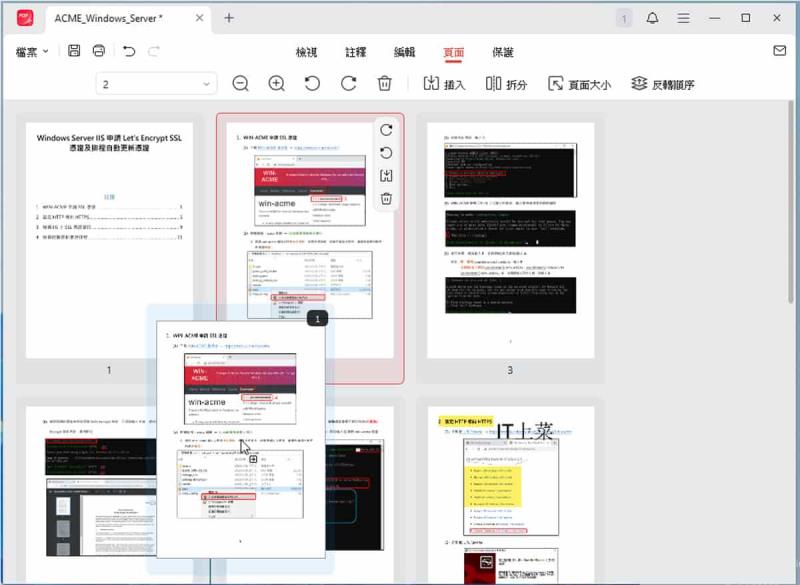The width and height of the screenshot is (800, 585).
Task: Switch to the 註釋 annotation tab
Action: [355, 52]
